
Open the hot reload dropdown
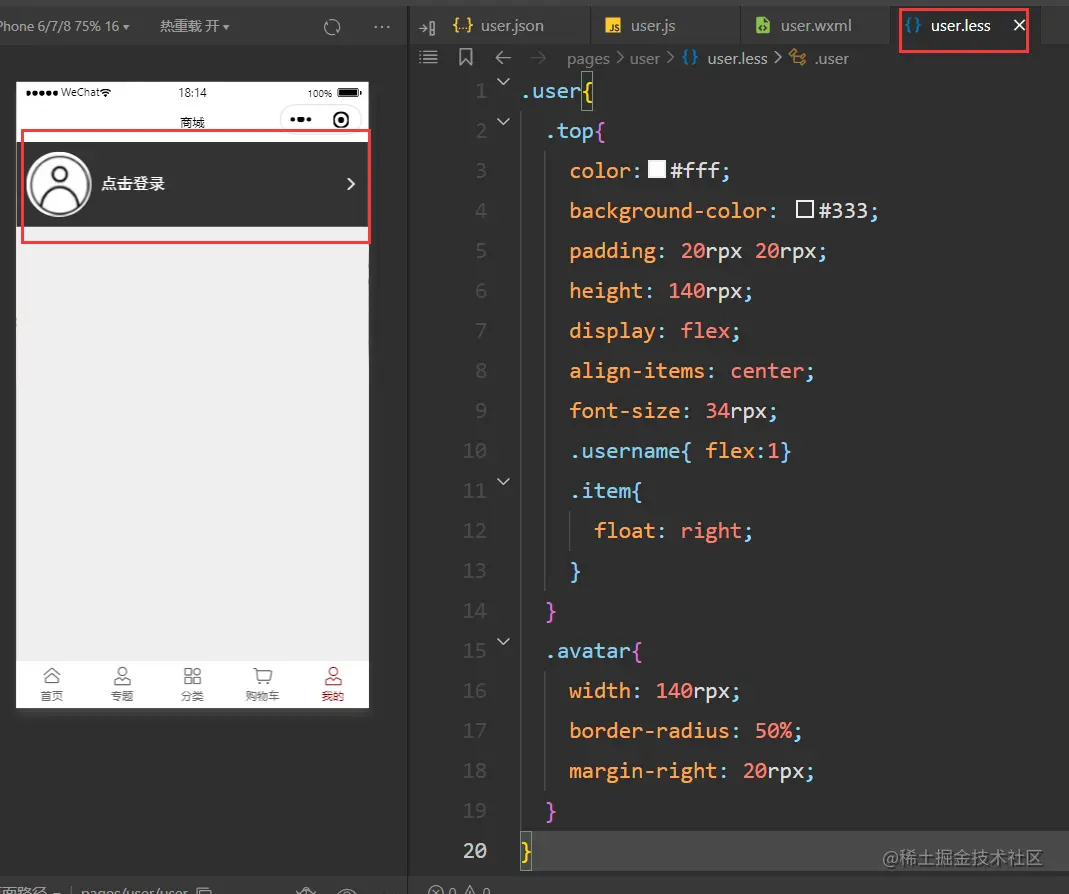(194, 26)
